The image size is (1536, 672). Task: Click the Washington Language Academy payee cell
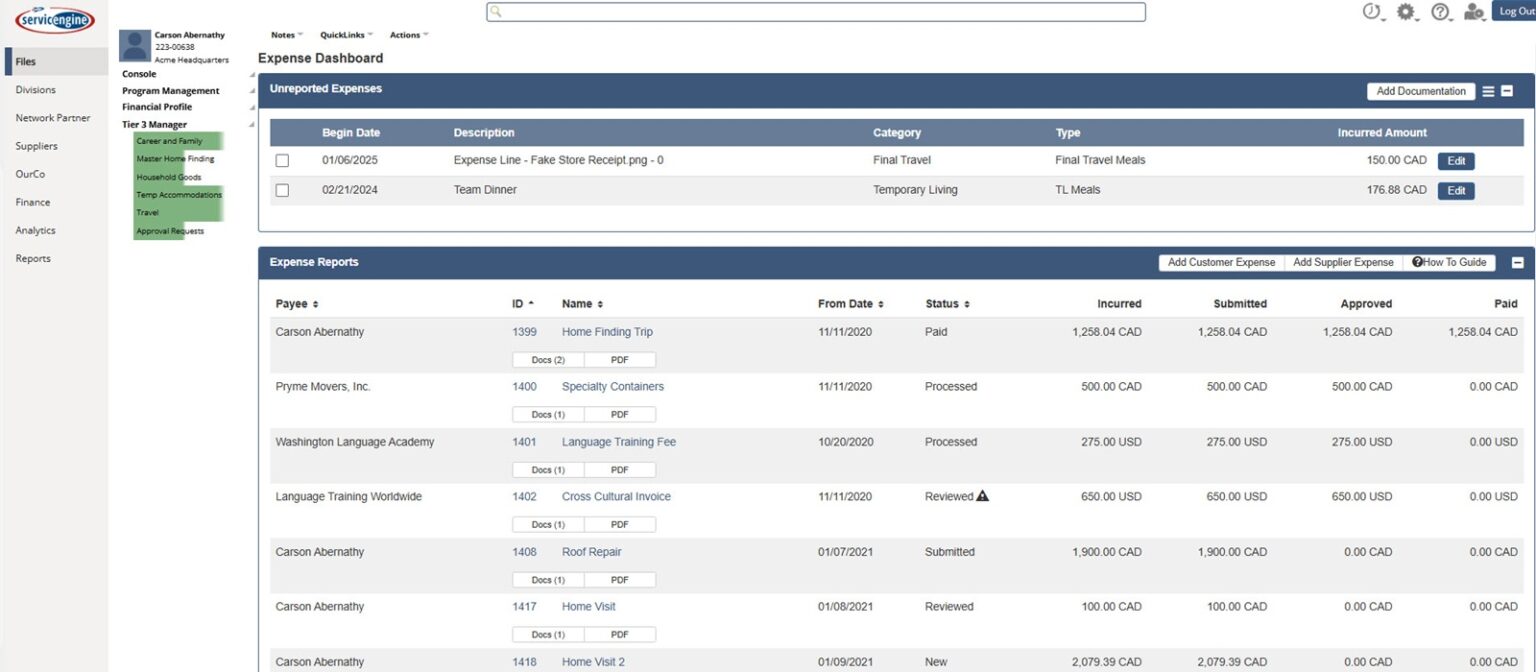point(355,442)
